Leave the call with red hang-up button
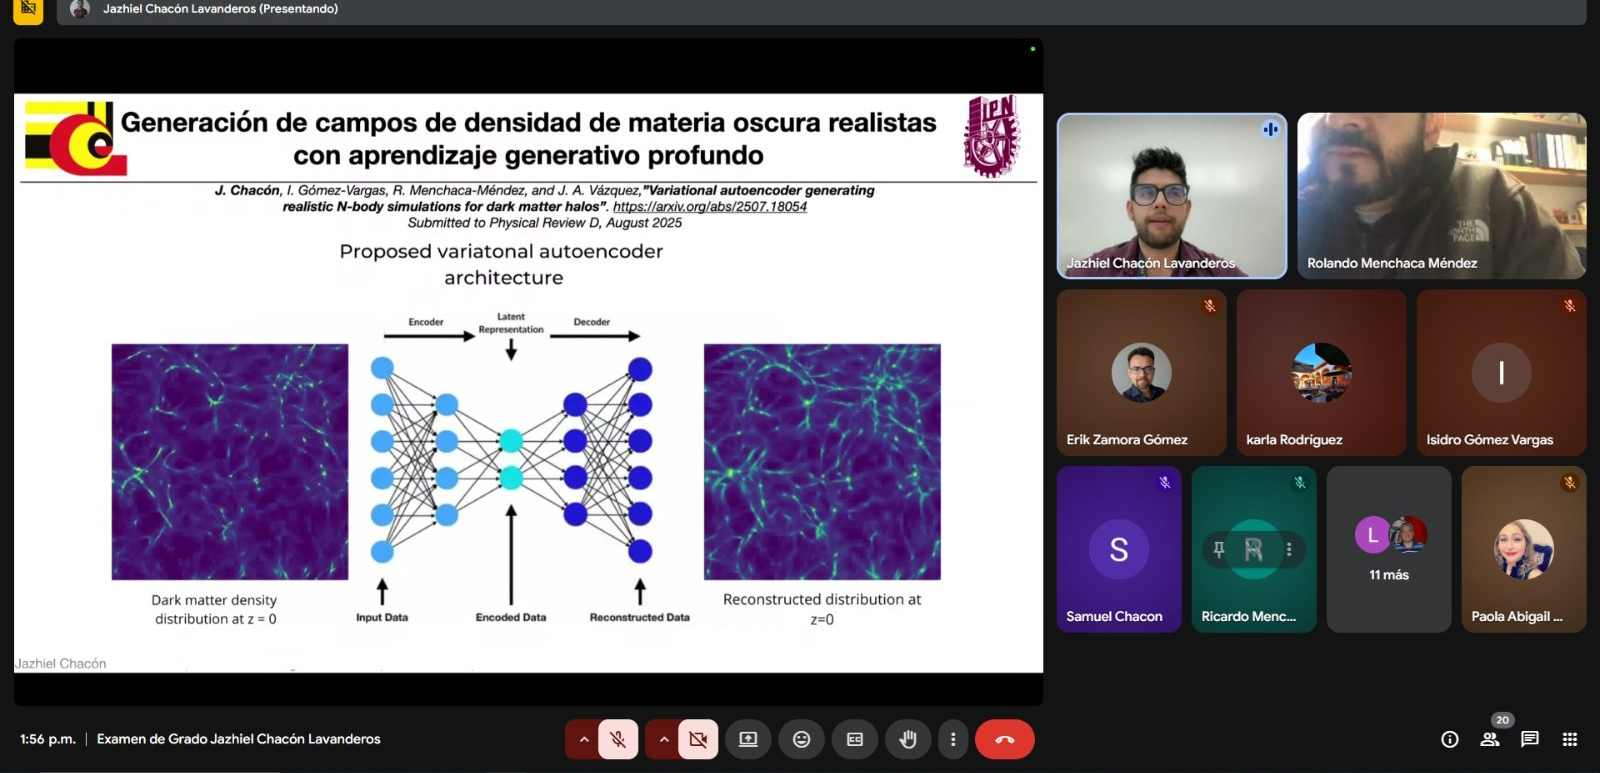The image size is (1600, 773). pos(1004,740)
